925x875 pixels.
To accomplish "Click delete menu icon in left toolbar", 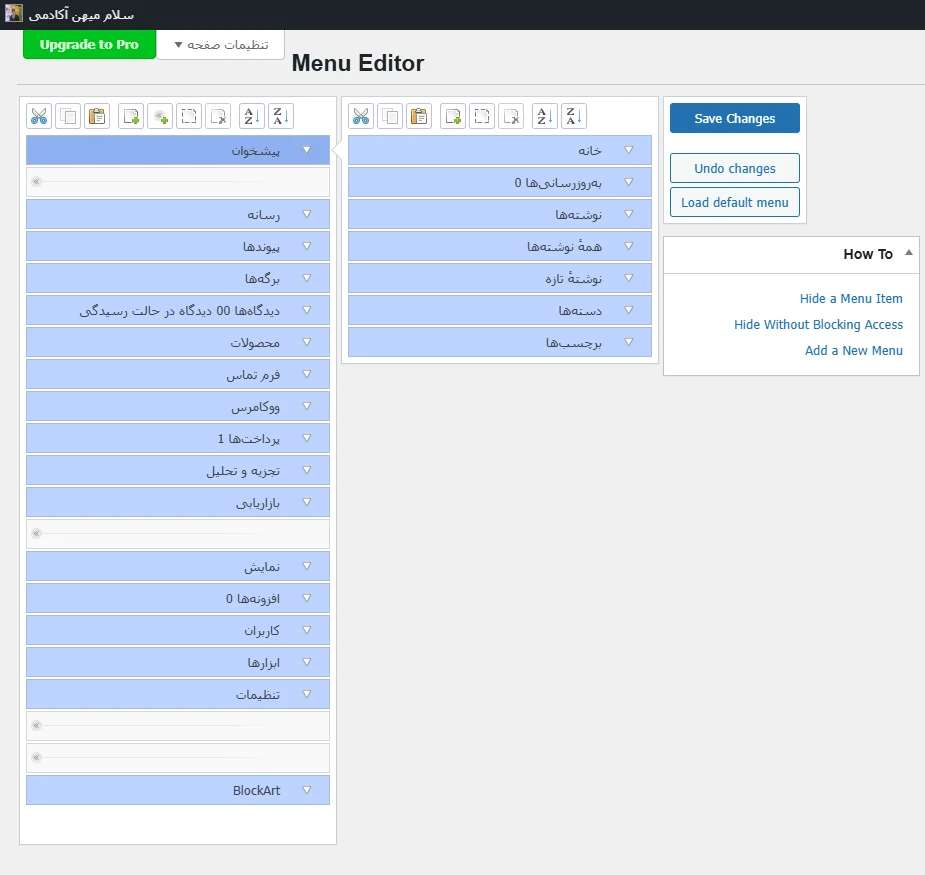I will tap(218, 116).
